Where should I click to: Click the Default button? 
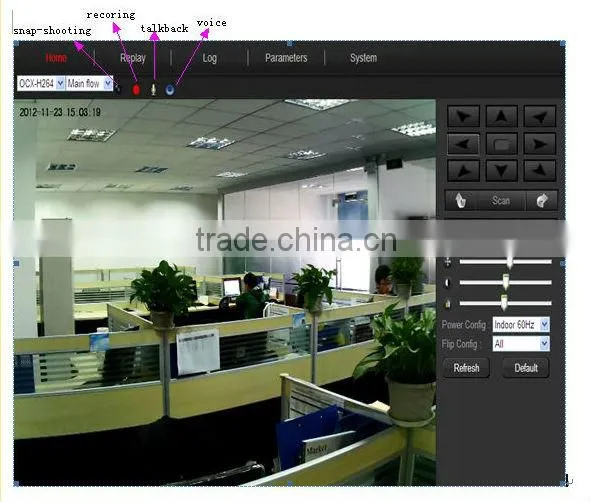[526, 367]
